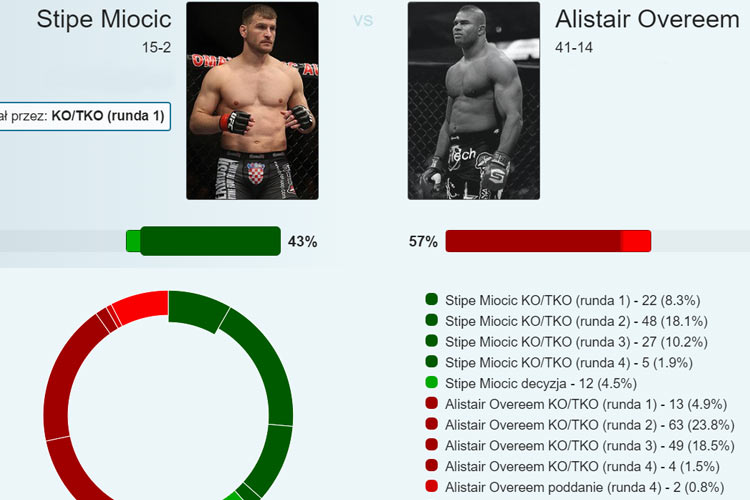The width and height of the screenshot is (750, 500).
Task: Open the Alistair Overeem name heading
Action: 647,20
